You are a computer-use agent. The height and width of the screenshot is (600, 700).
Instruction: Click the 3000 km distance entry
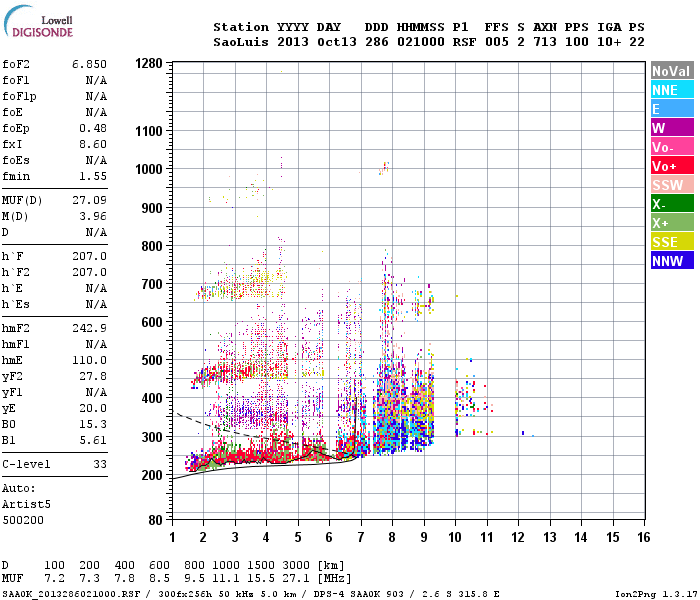[296, 565]
